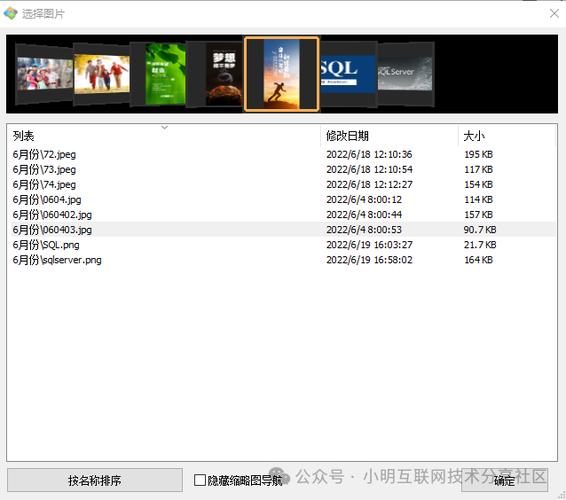Select the 6月份\sqlserver.png entry
Screen dimensions: 566x500
(281, 260)
